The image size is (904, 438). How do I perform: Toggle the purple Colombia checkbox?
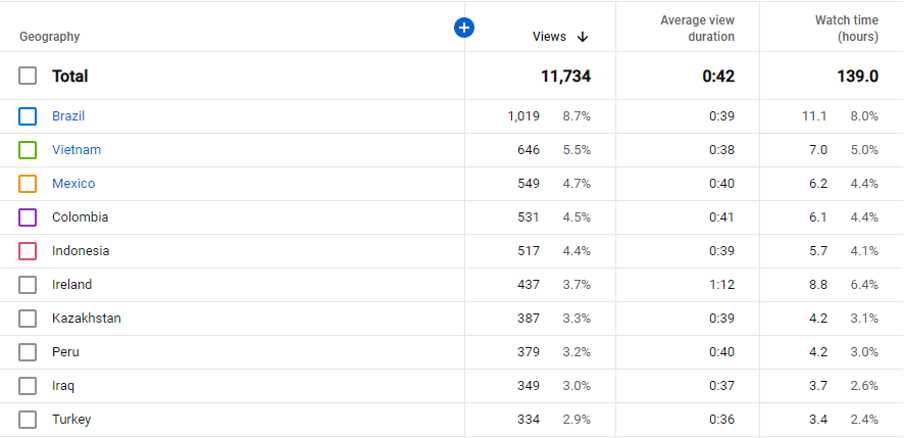pyautogui.click(x=27, y=217)
